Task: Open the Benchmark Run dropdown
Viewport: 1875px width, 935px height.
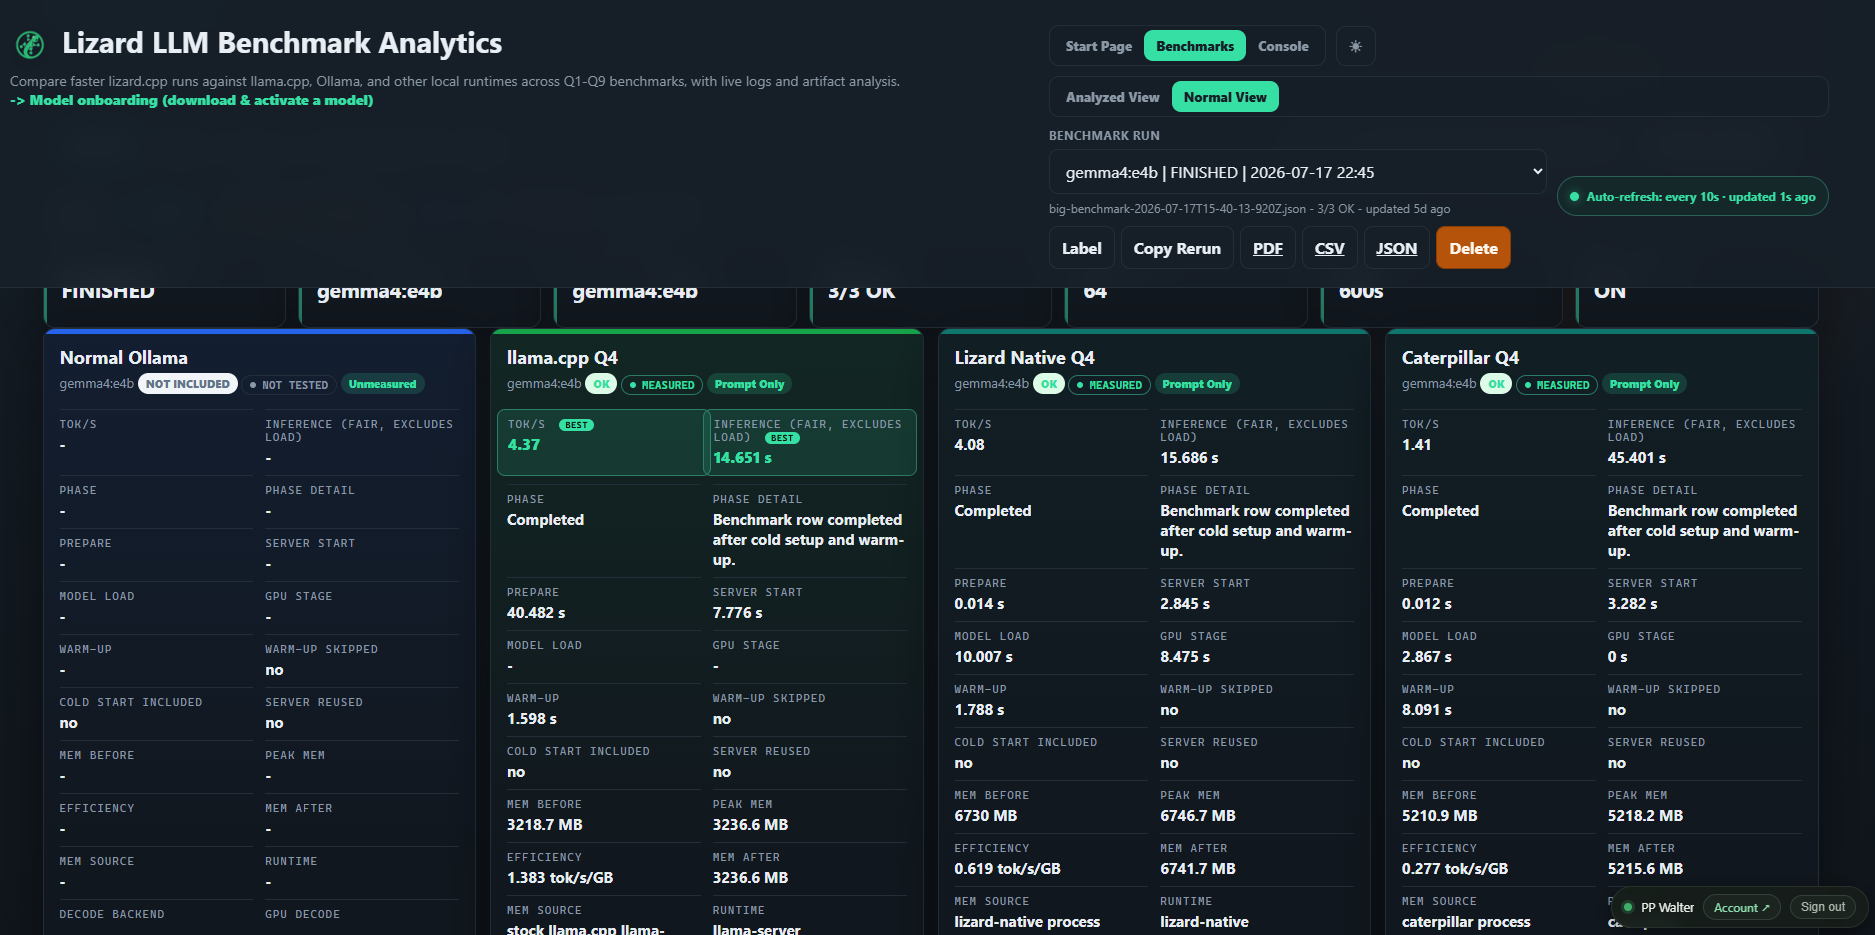Action: pyautogui.click(x=1297, y=172)
